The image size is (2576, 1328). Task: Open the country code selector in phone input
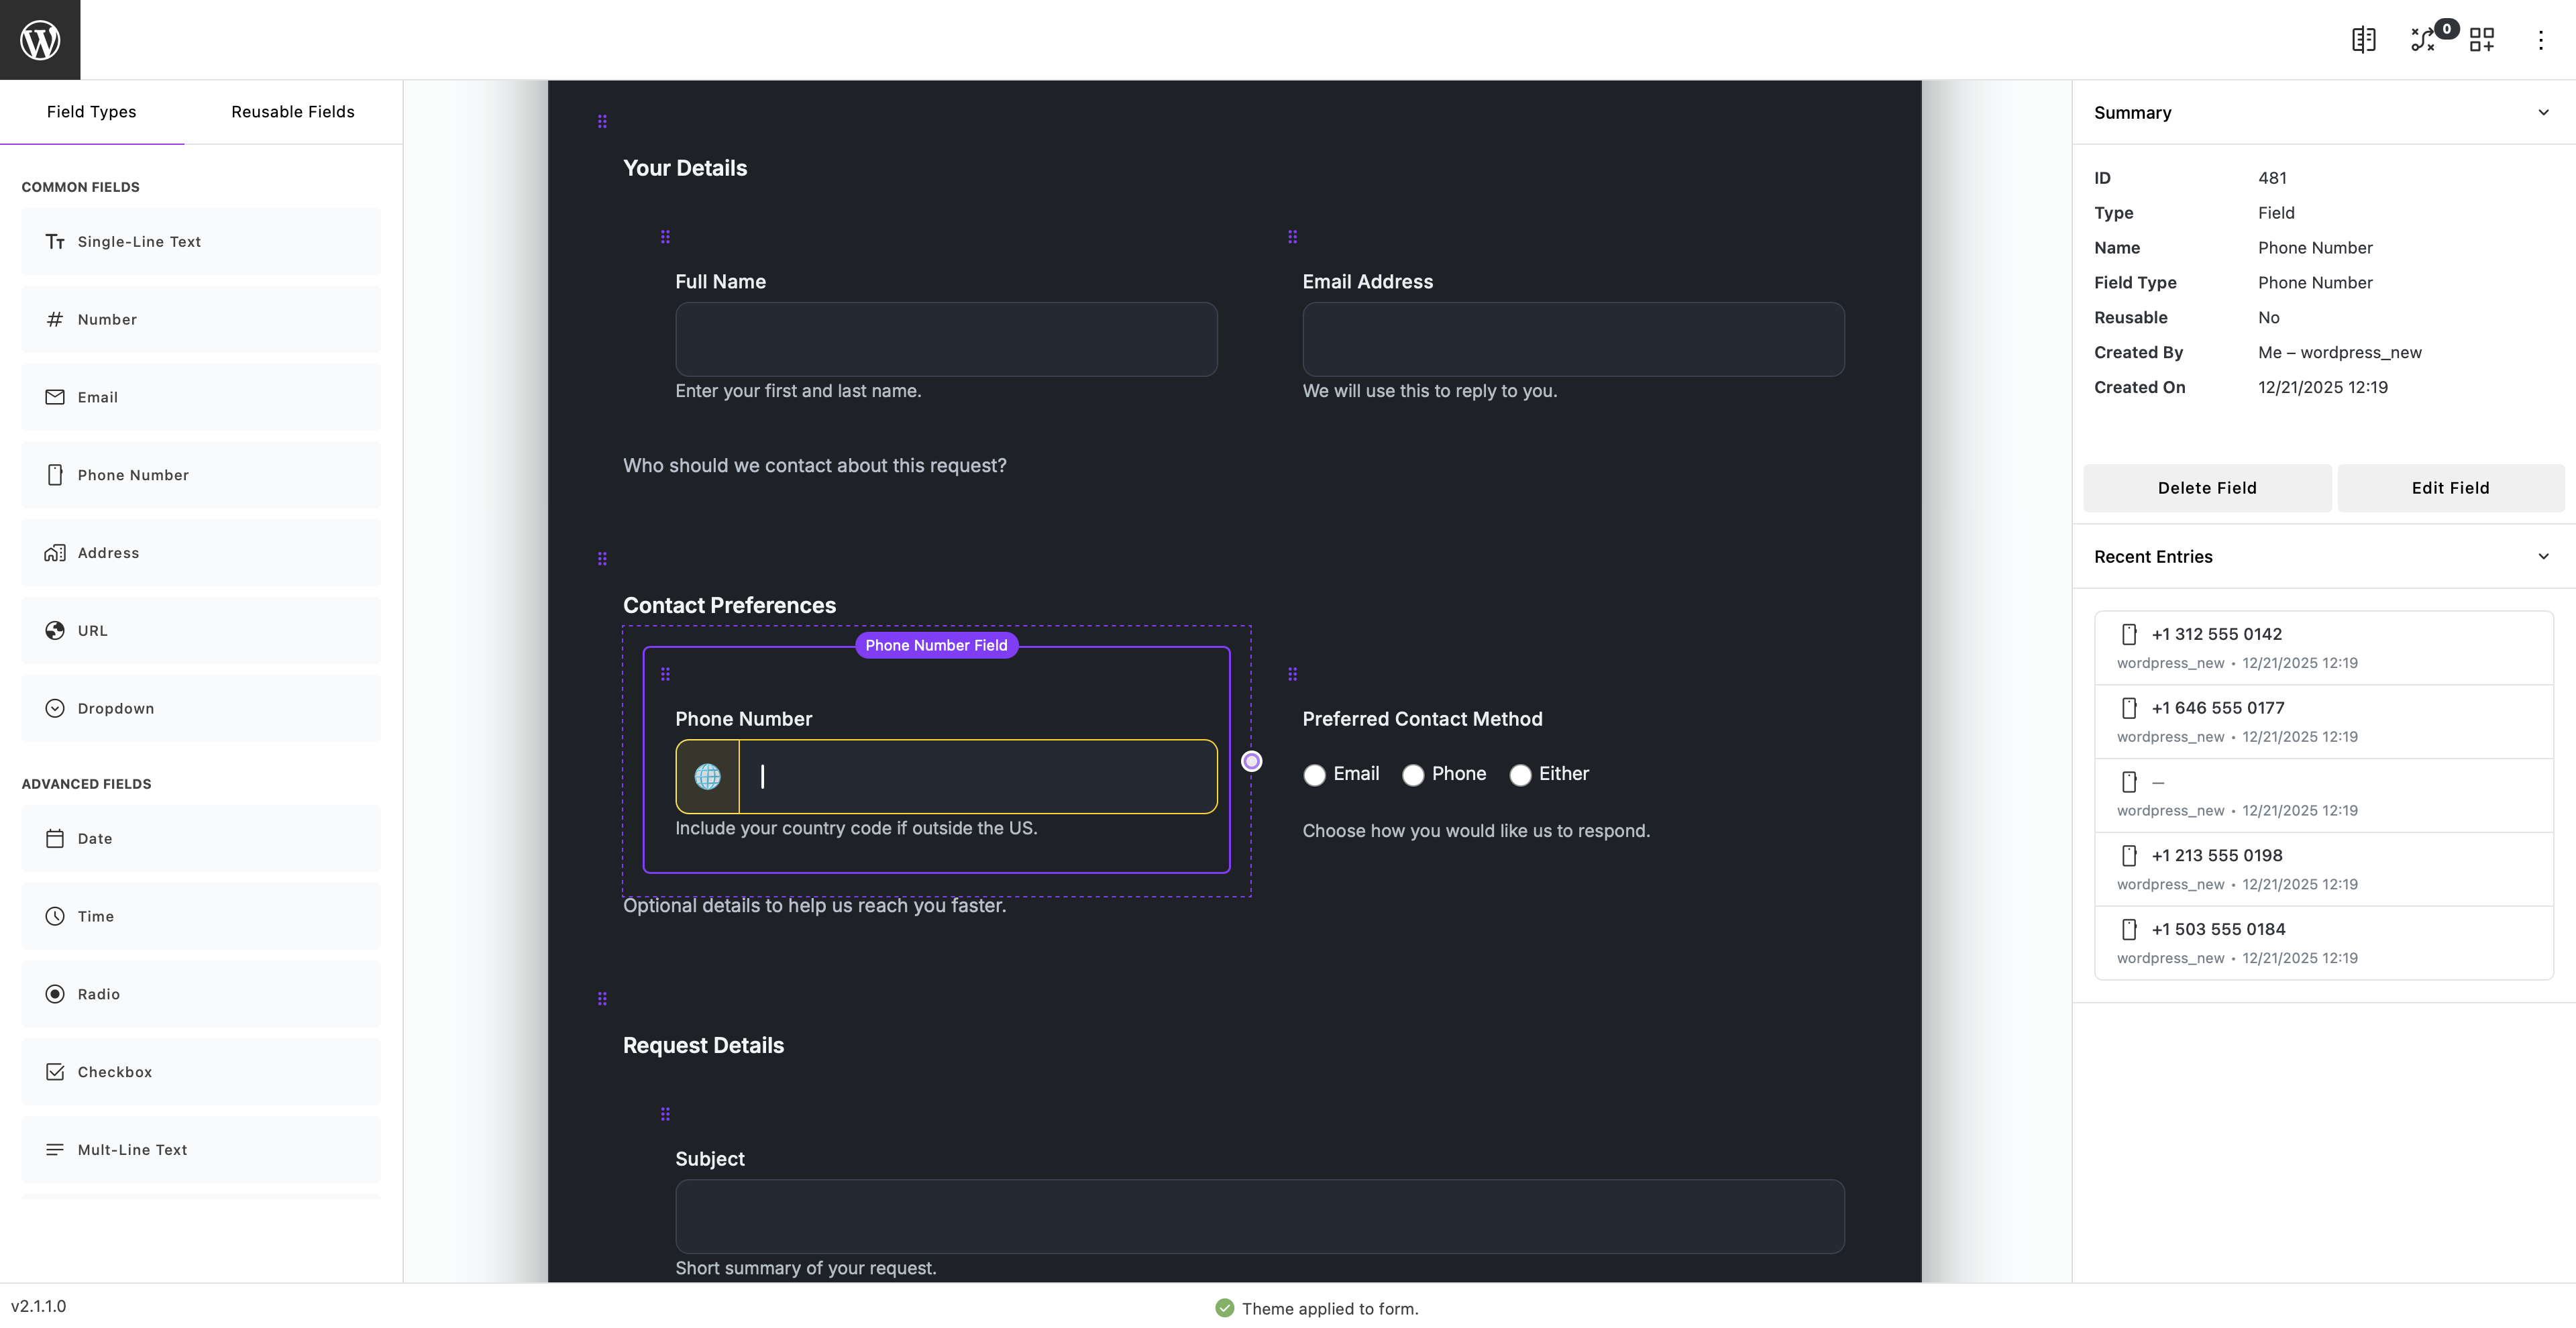click(707, 776)
